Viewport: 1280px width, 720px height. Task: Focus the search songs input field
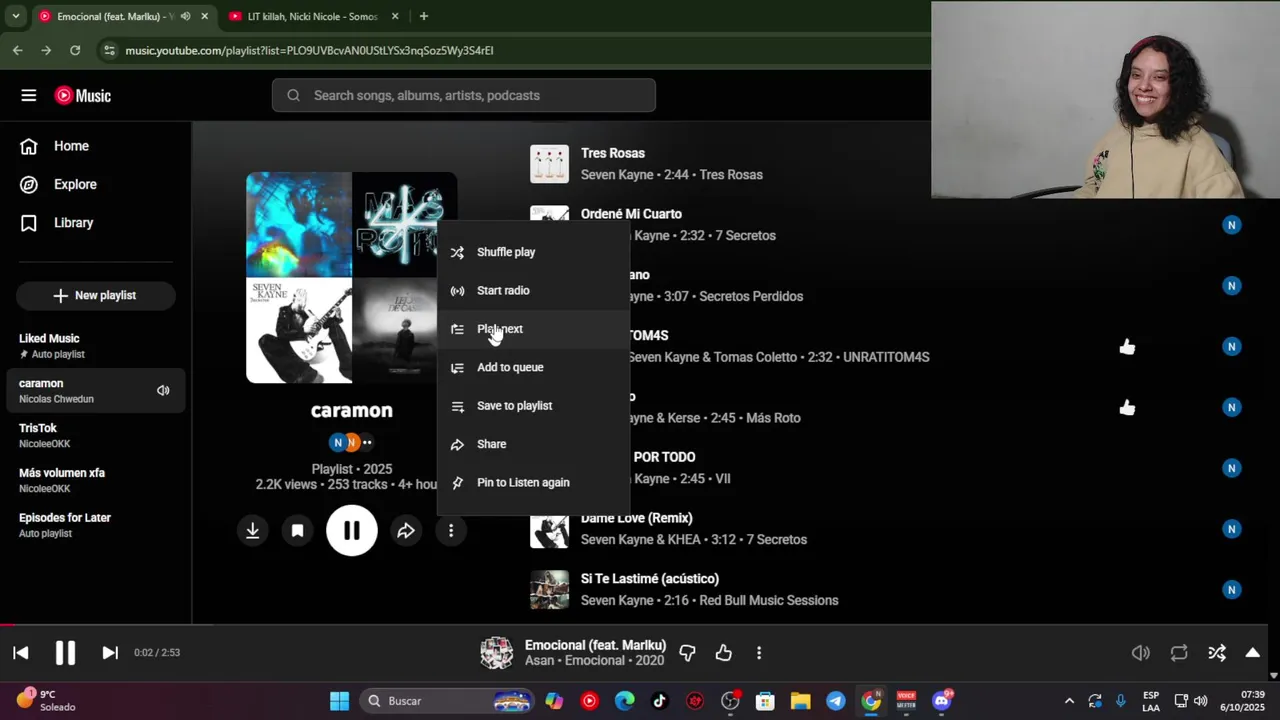coord(464,95)
